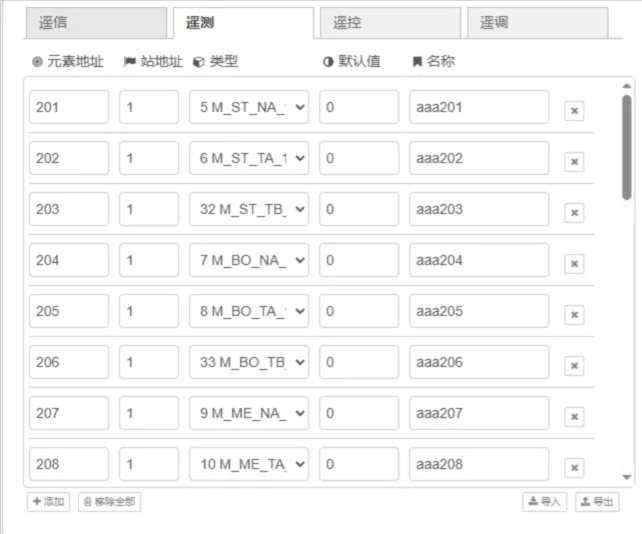Screen dimensions: 642x534
Task: Expand the 32 M_ST_TB type dropdown
Action: pyautogui.click(x=249, y=209)
